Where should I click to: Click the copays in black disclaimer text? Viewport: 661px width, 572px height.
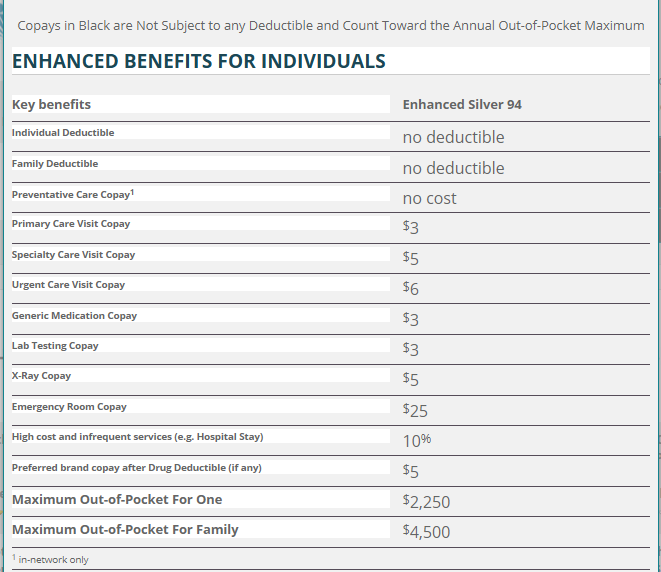331,25
